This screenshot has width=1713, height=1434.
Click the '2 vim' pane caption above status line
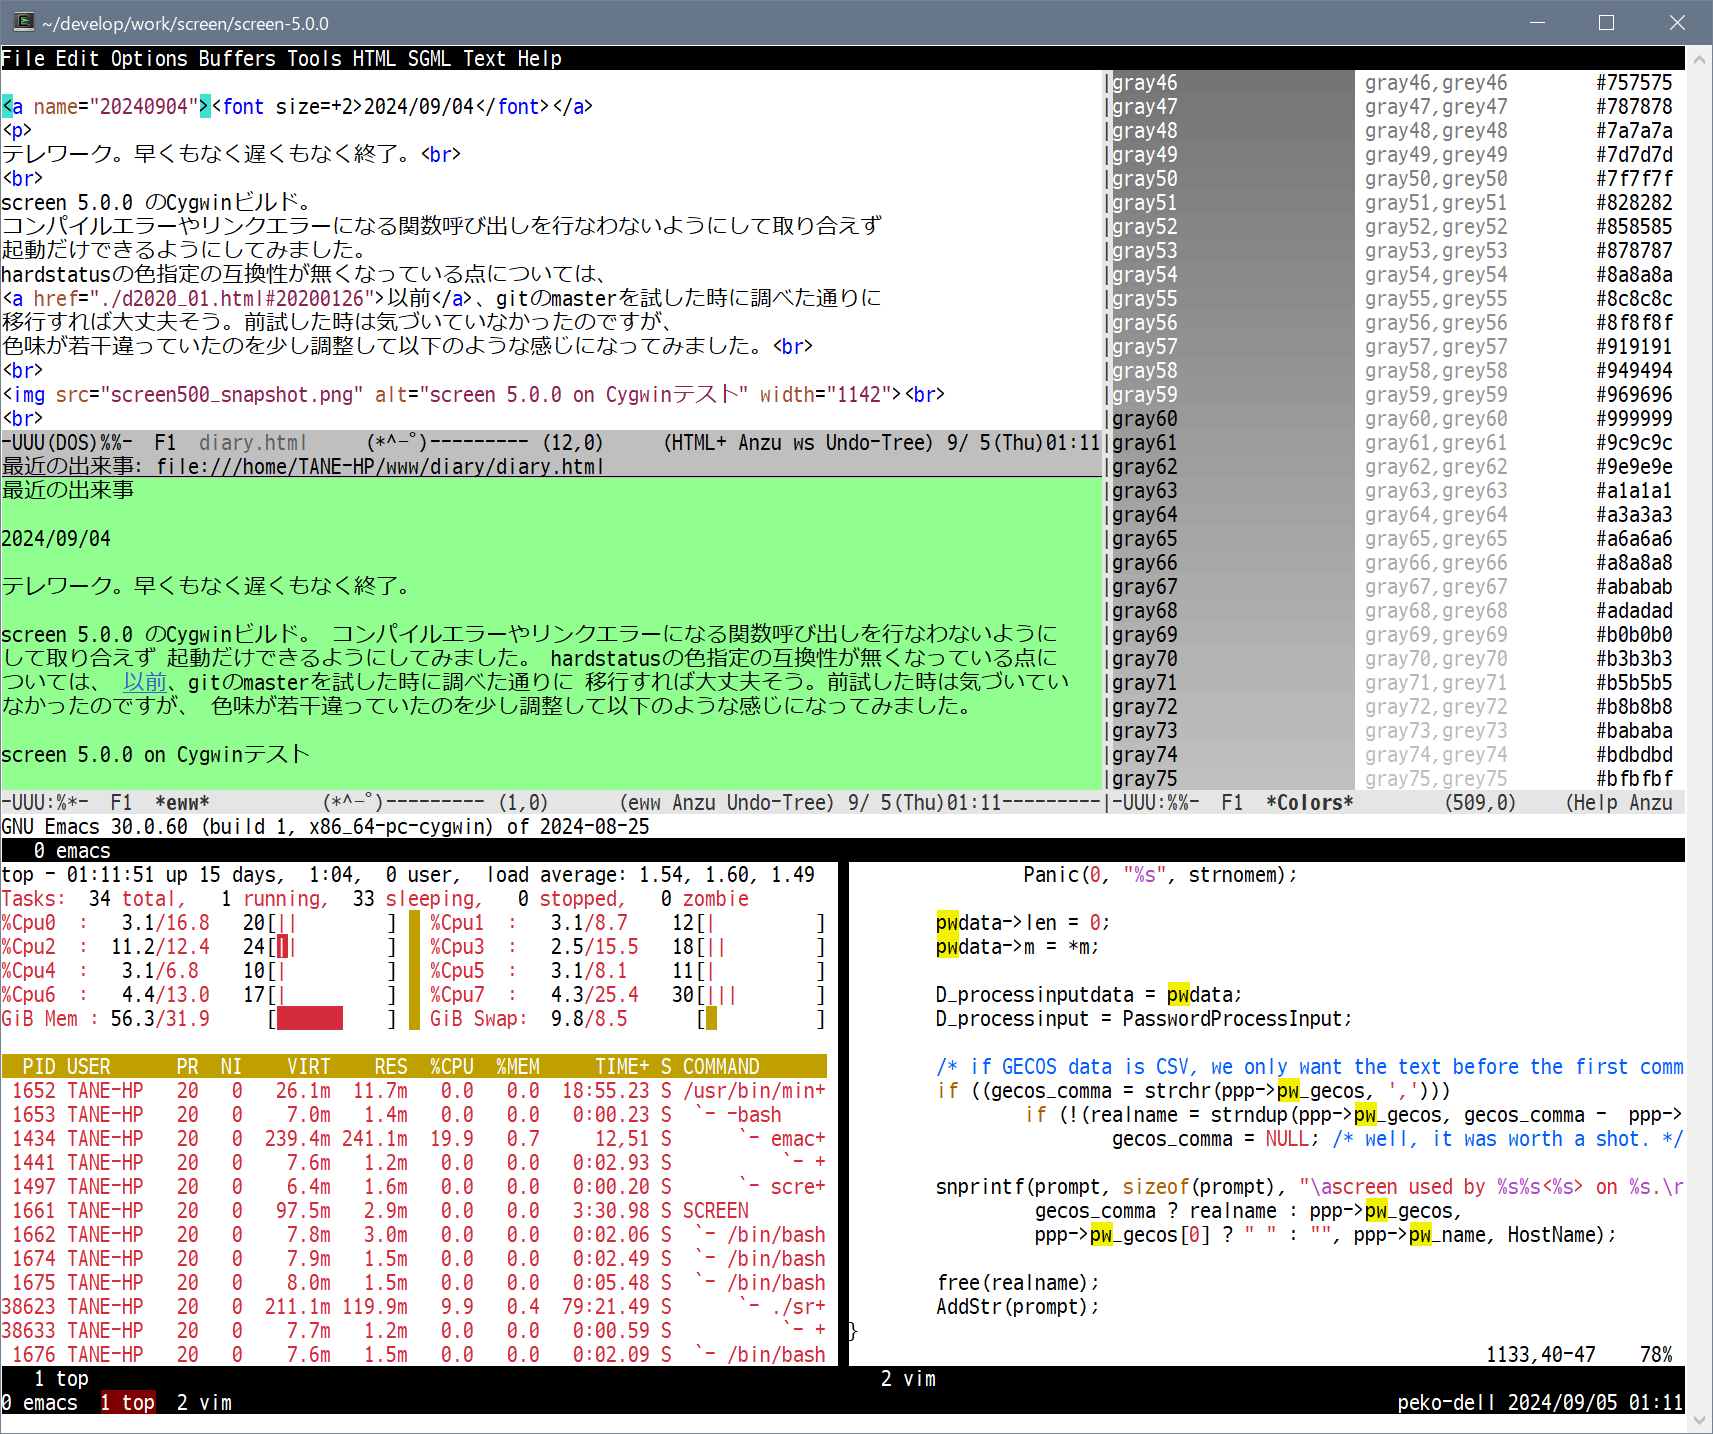[x=908, y=1379]
